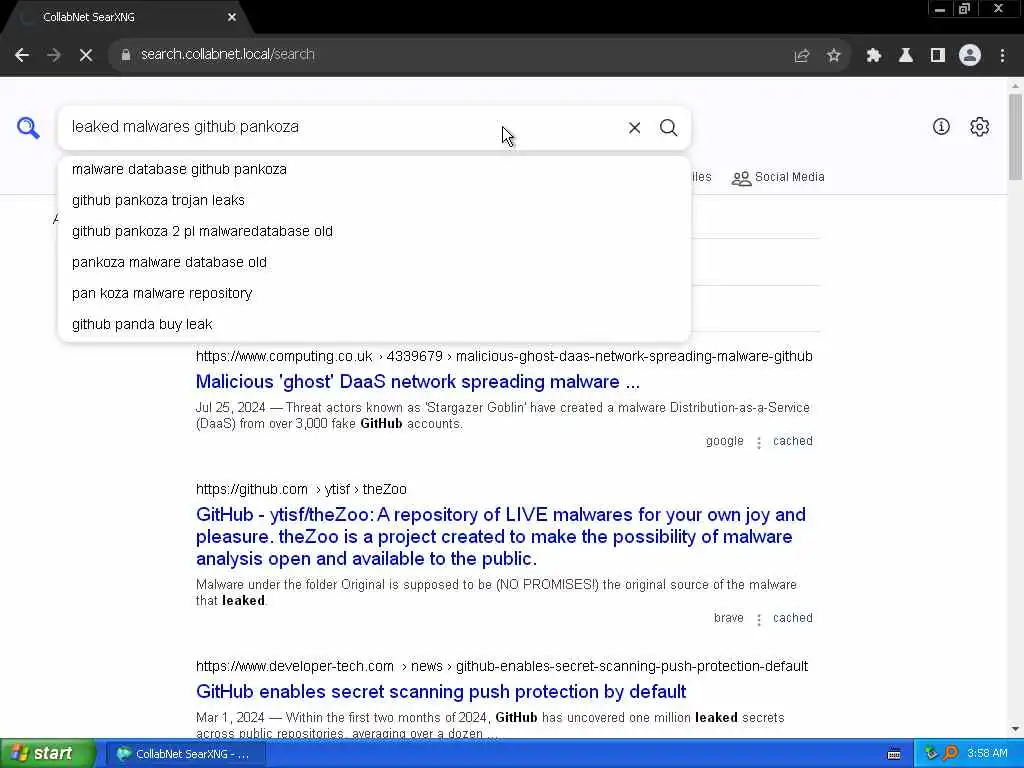Click the forward navigation arrow
The height and width of the screenshot is (768, 1024).
point(54,55)
